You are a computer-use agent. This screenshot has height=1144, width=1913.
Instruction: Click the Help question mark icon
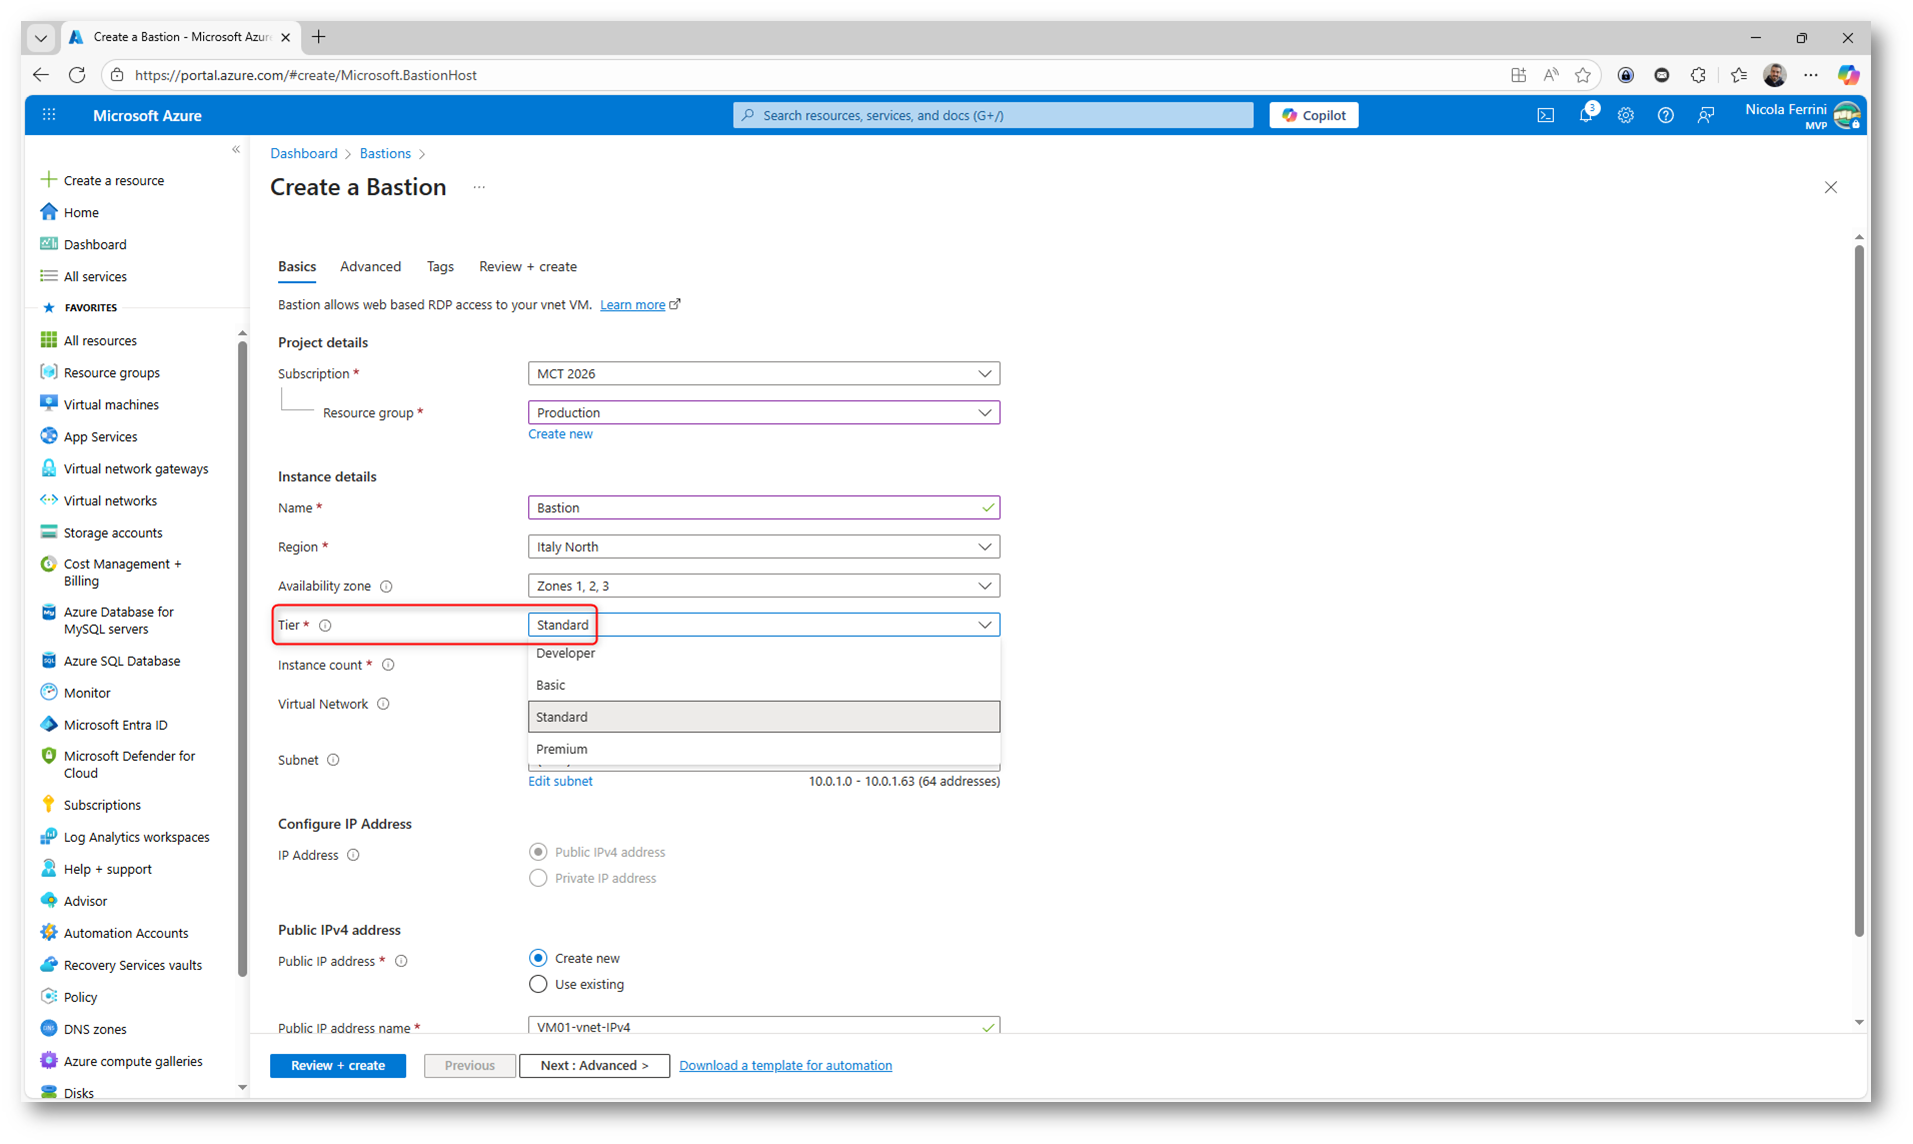[1665, 115]
